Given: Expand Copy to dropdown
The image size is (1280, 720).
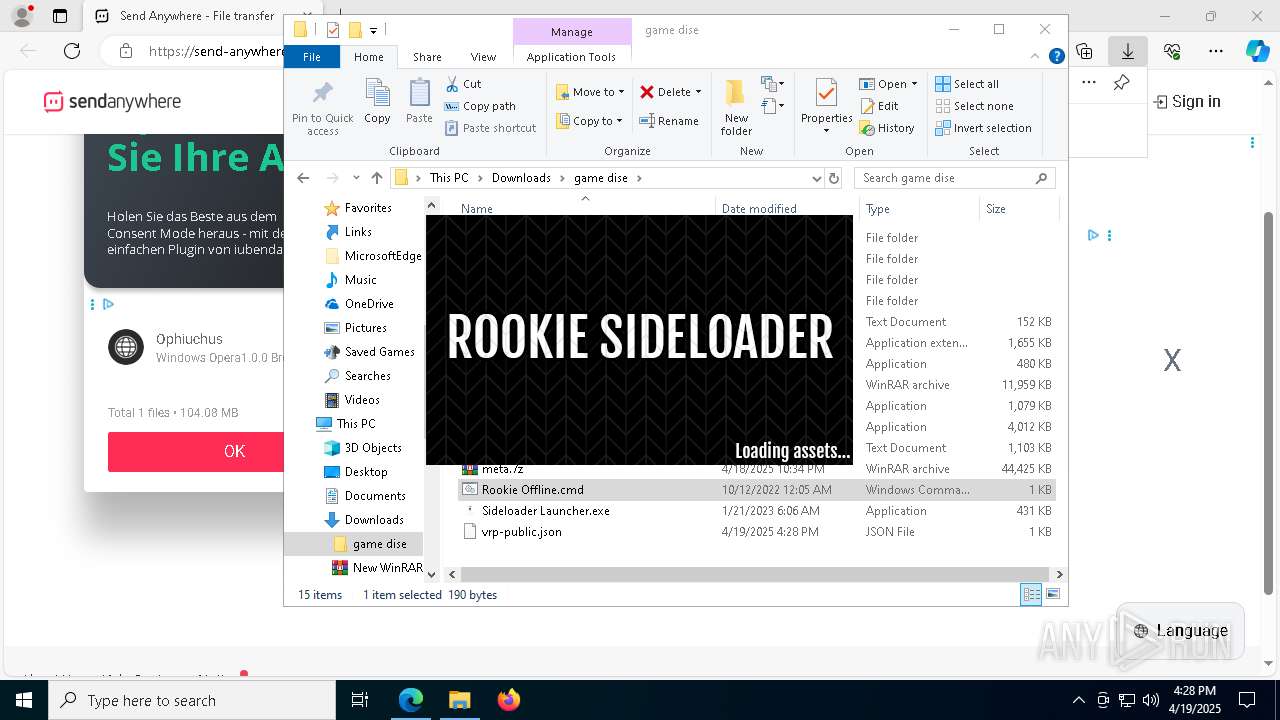Looking at the screenshot, I should click(619, 121).
